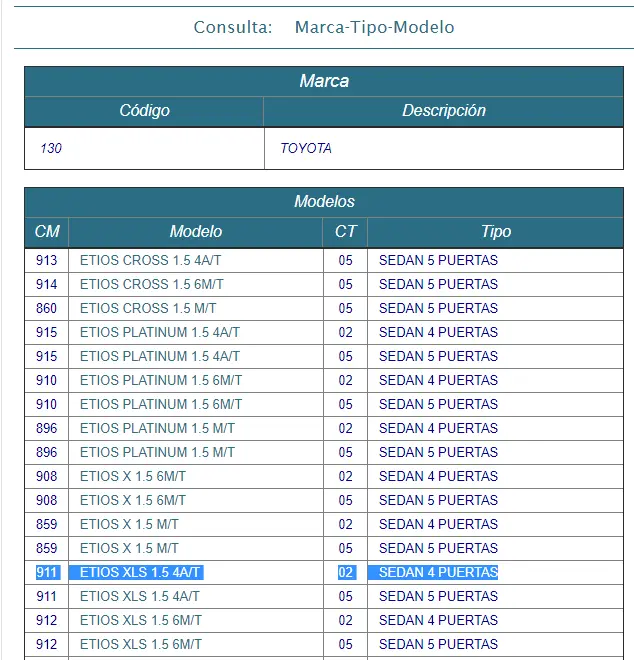634x660 pixels.
Task: Select the "TOYOTA" description cell
Action: [x=444, y=148]
